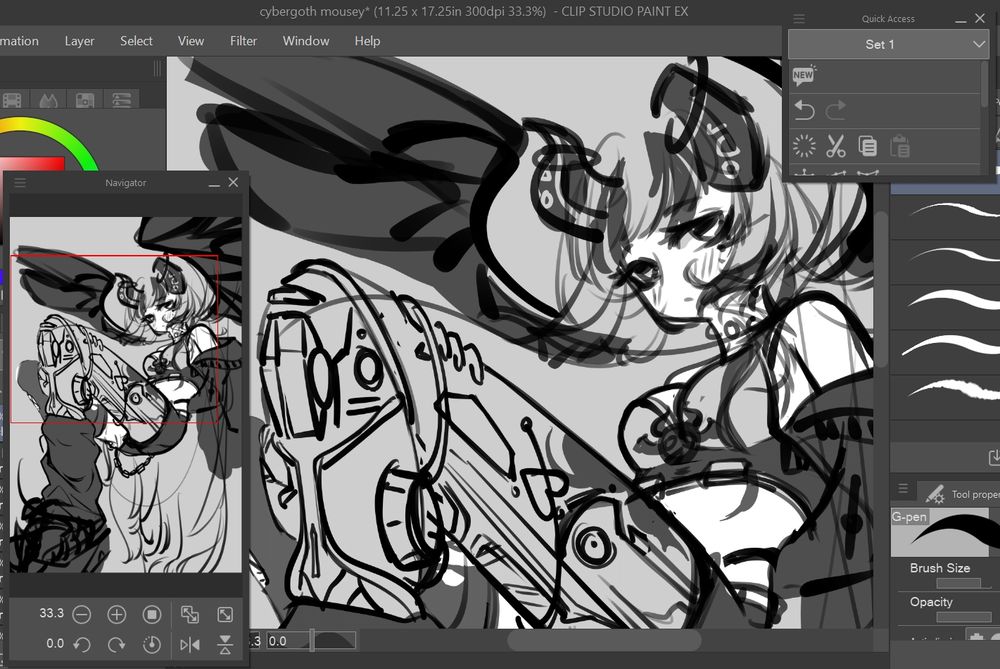The image size is (1000, 669).
Task: Open the Filter menu
Action: (244, 41)
